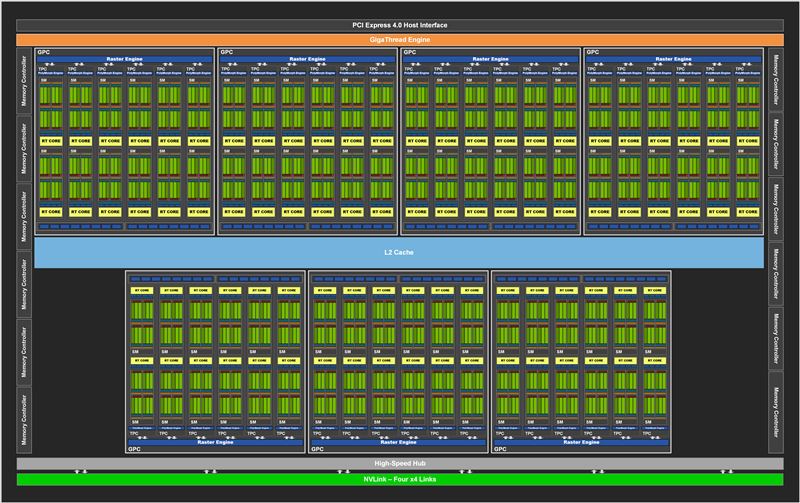This screenshot has width=800, height=503.
Task: Select Raster Engine in the bottom-middle GPC
Action: [398, 442]
